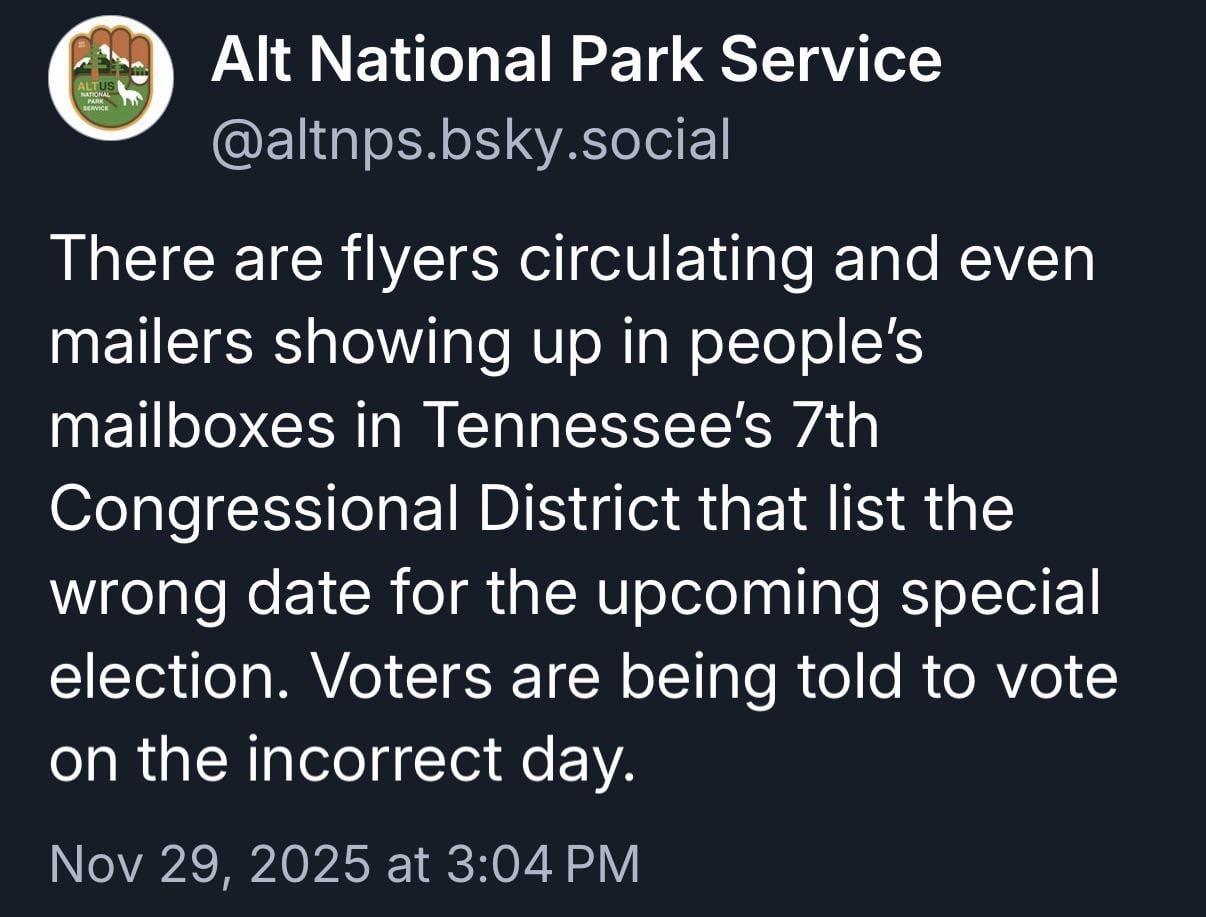Click the words "special election" in the post

tap(1000, 593)
